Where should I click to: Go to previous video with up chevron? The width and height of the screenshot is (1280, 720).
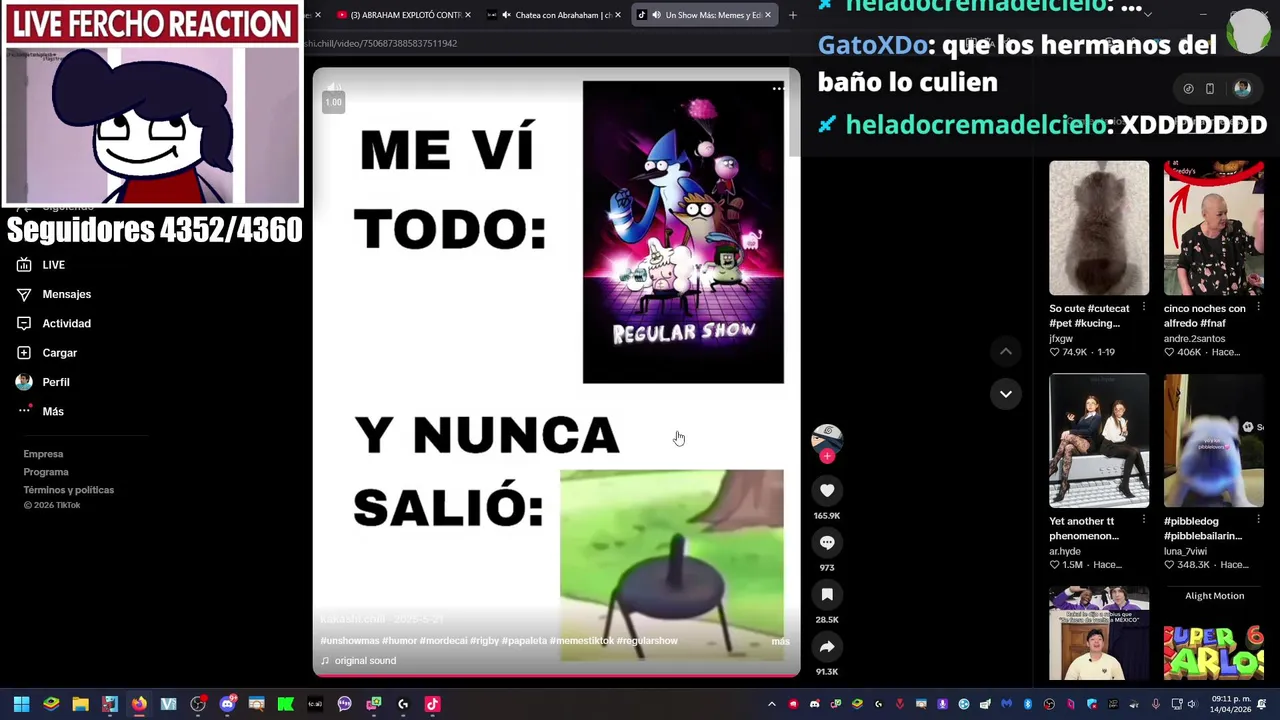(1006, 351)
